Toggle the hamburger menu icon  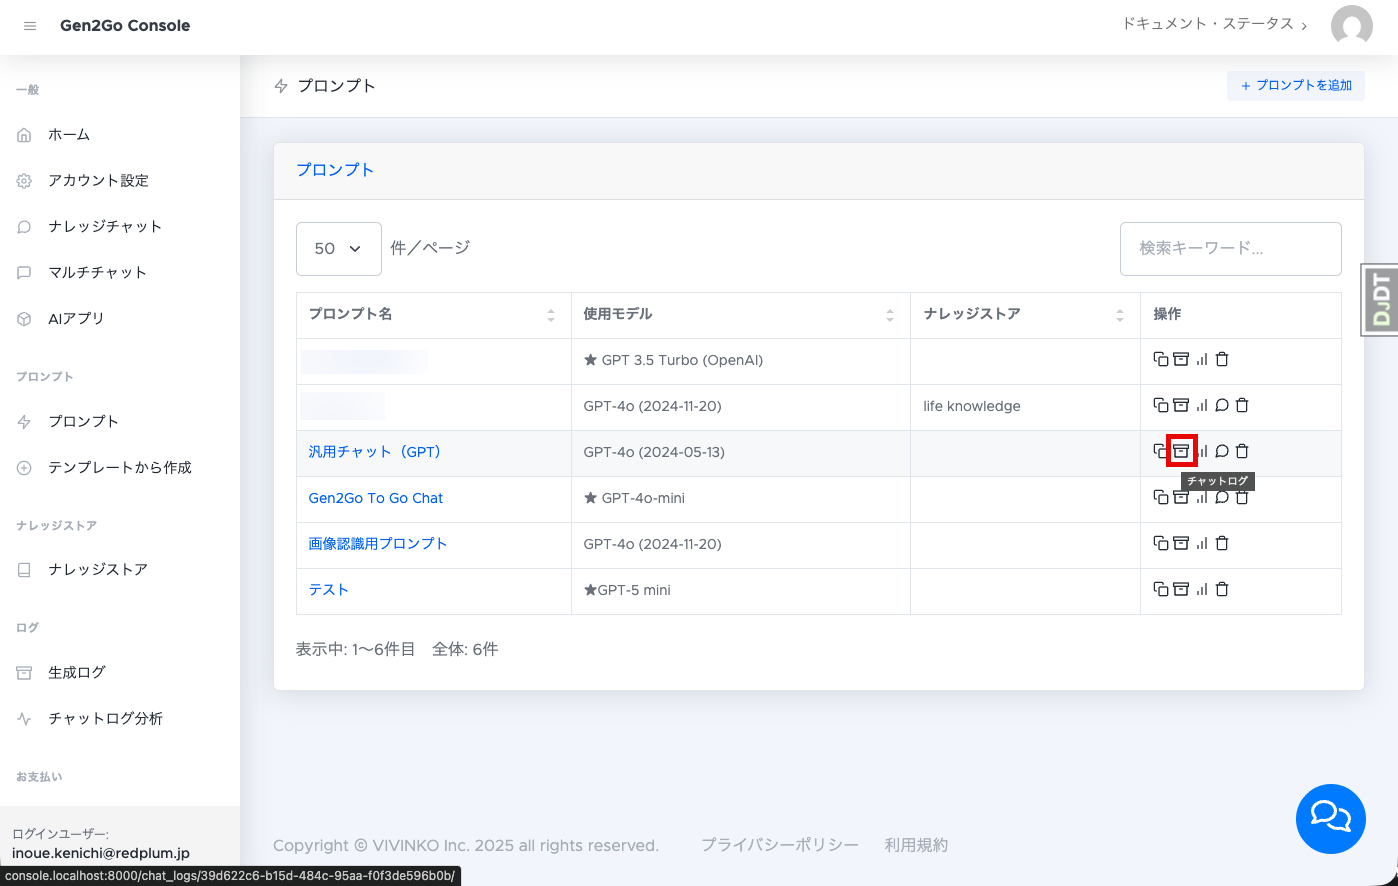click(30, 26)
